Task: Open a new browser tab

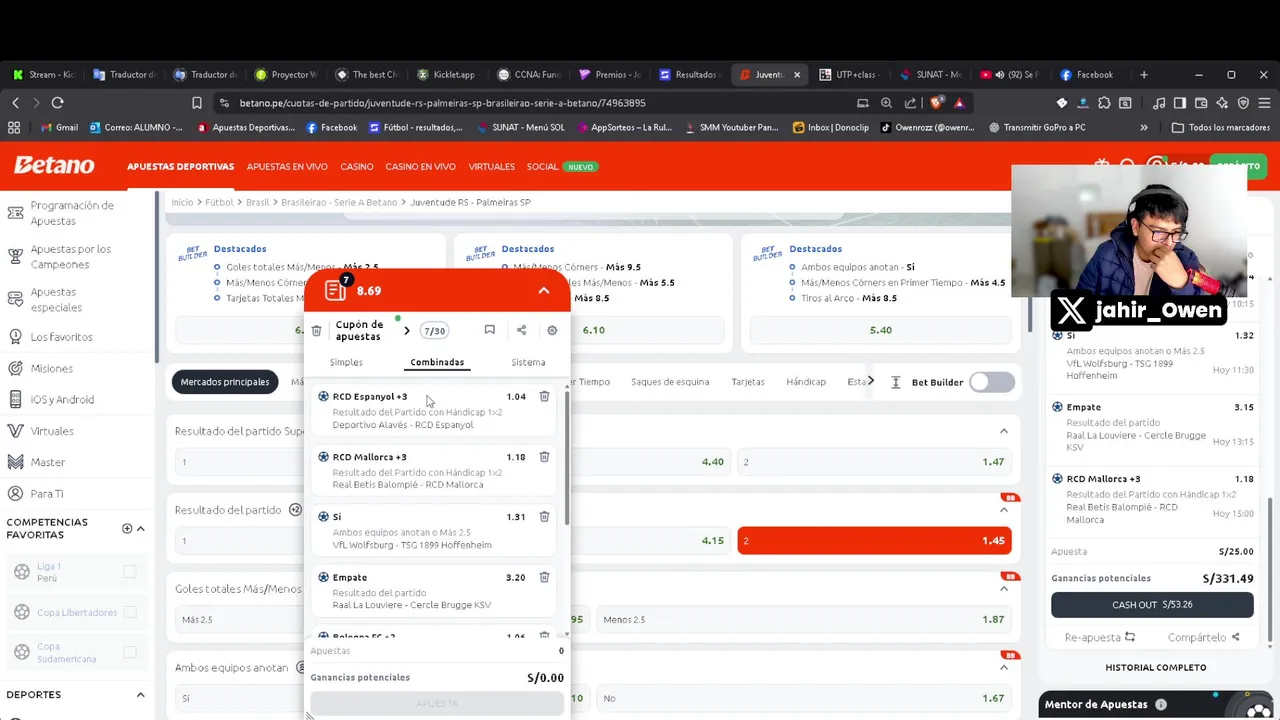Action: pos(1144,75)
